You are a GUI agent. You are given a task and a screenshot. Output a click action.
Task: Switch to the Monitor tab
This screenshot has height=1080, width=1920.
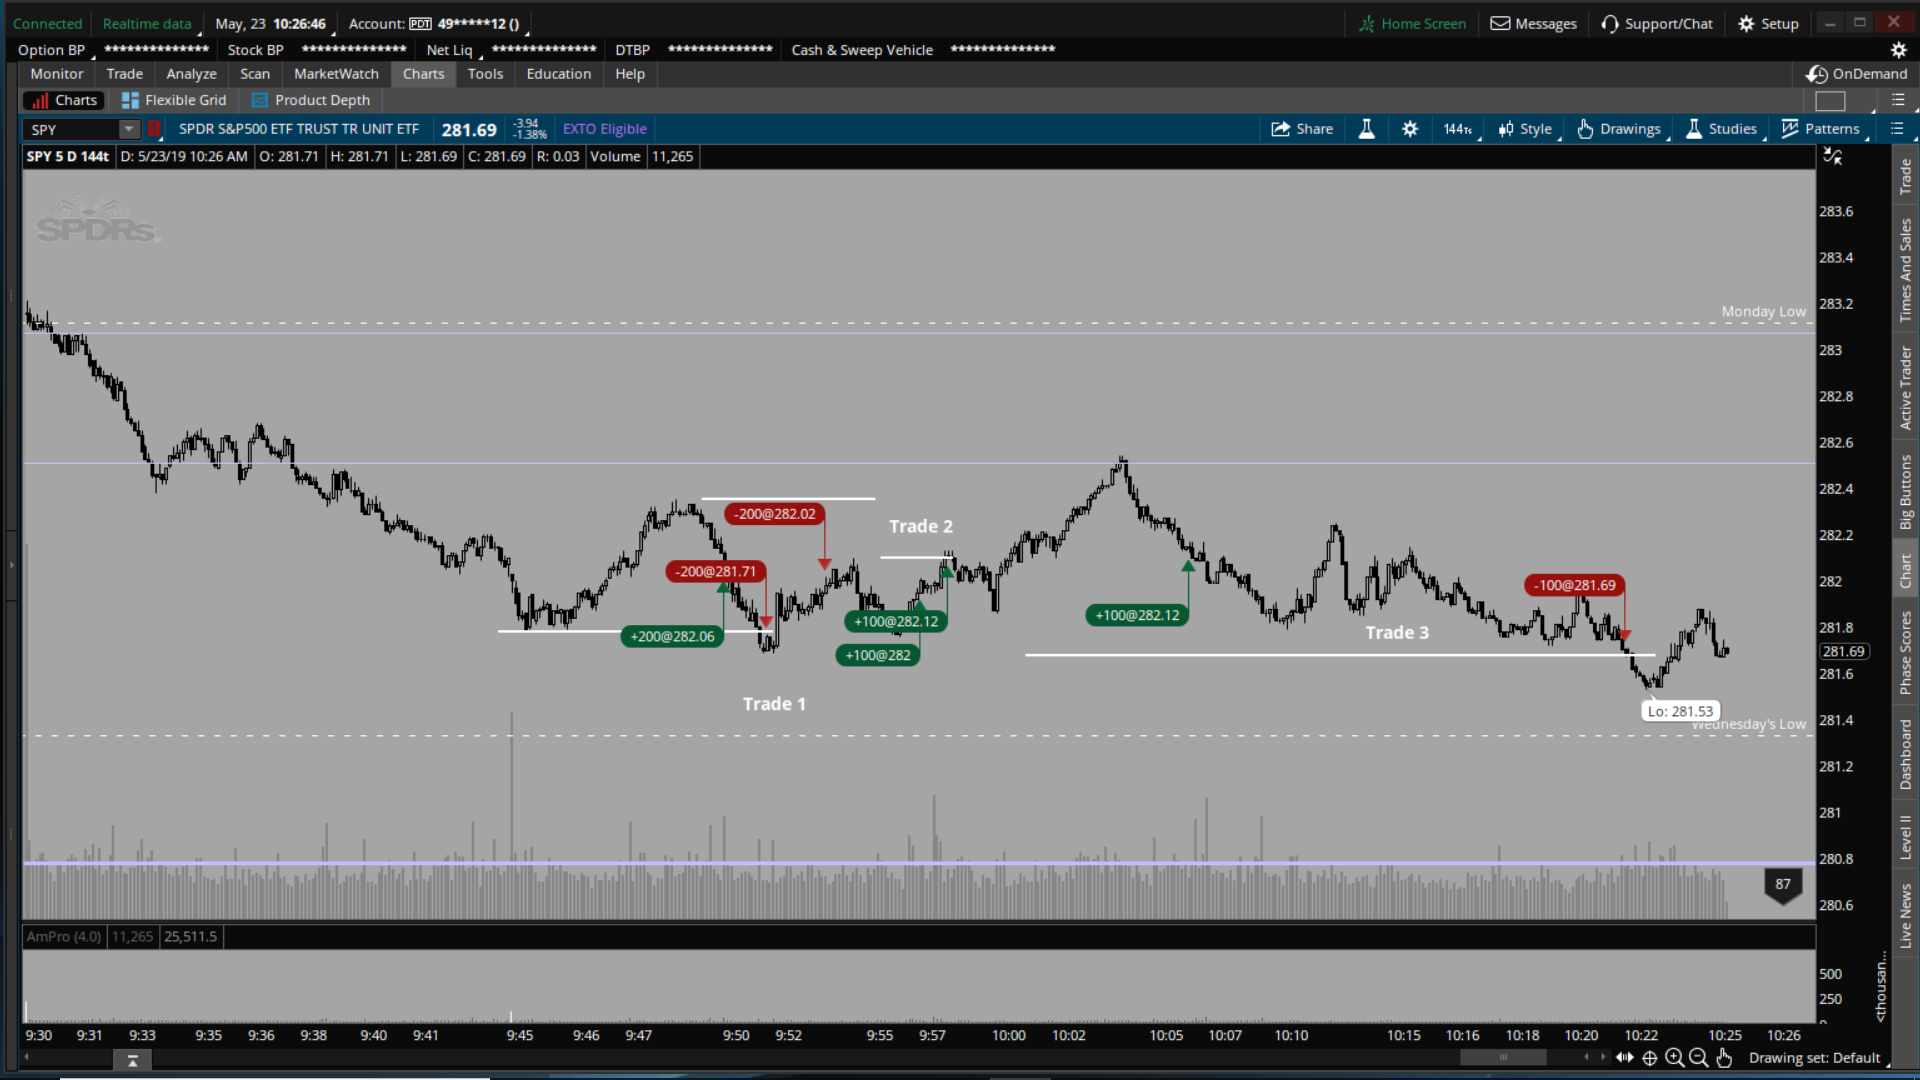pyautogui.click(x=57, y=74)
